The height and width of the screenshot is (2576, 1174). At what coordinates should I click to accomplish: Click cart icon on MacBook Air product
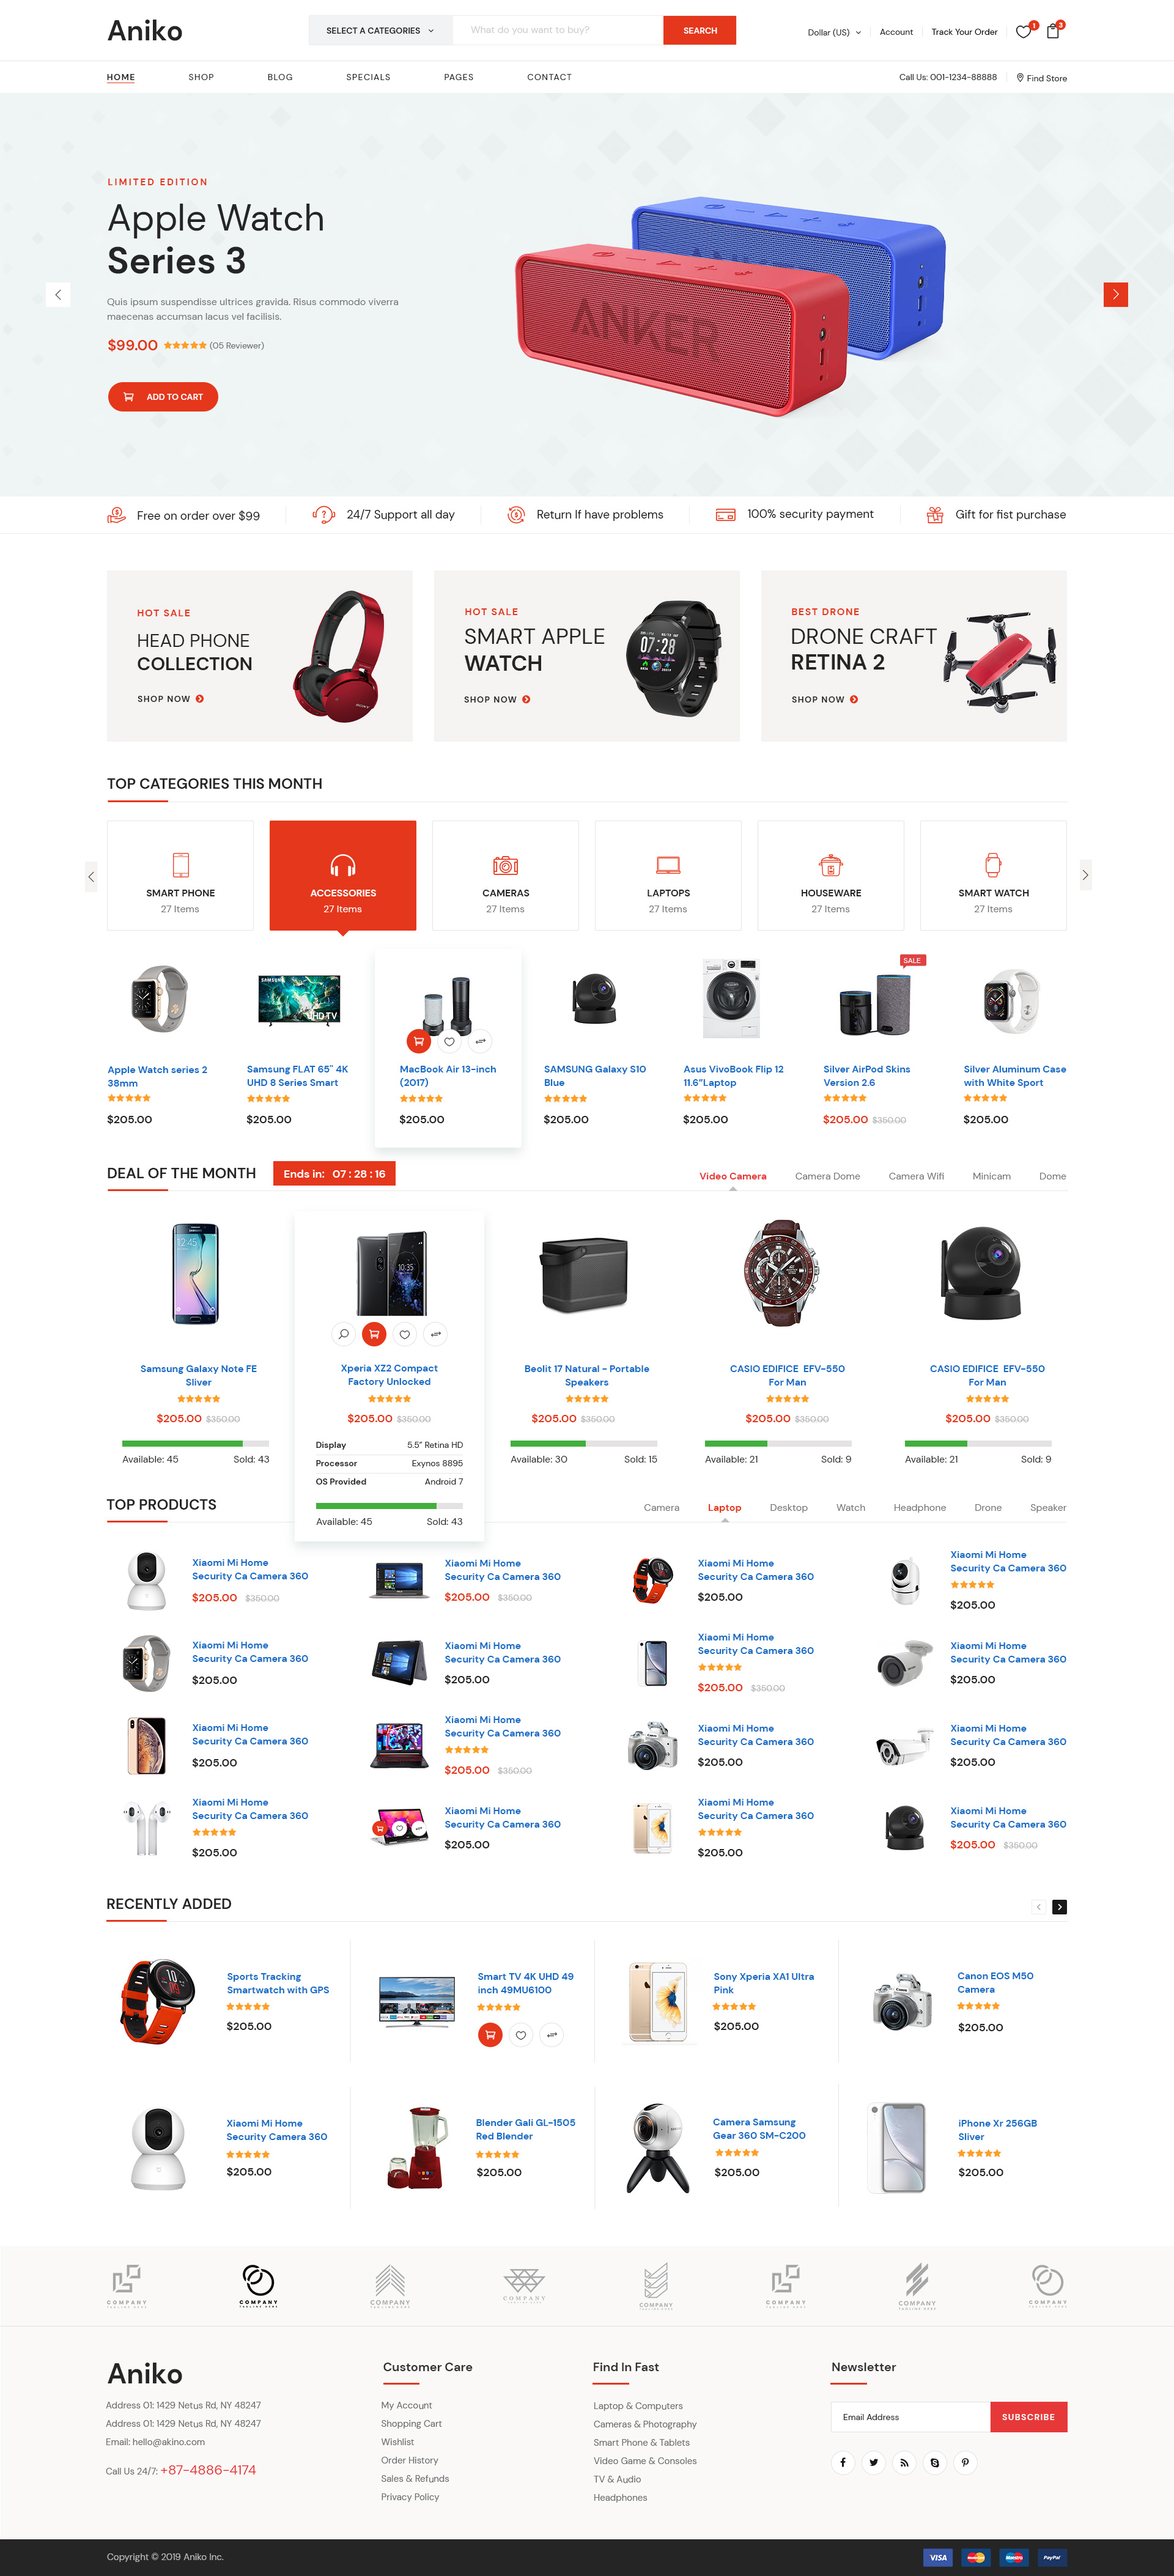(419, 1041)
